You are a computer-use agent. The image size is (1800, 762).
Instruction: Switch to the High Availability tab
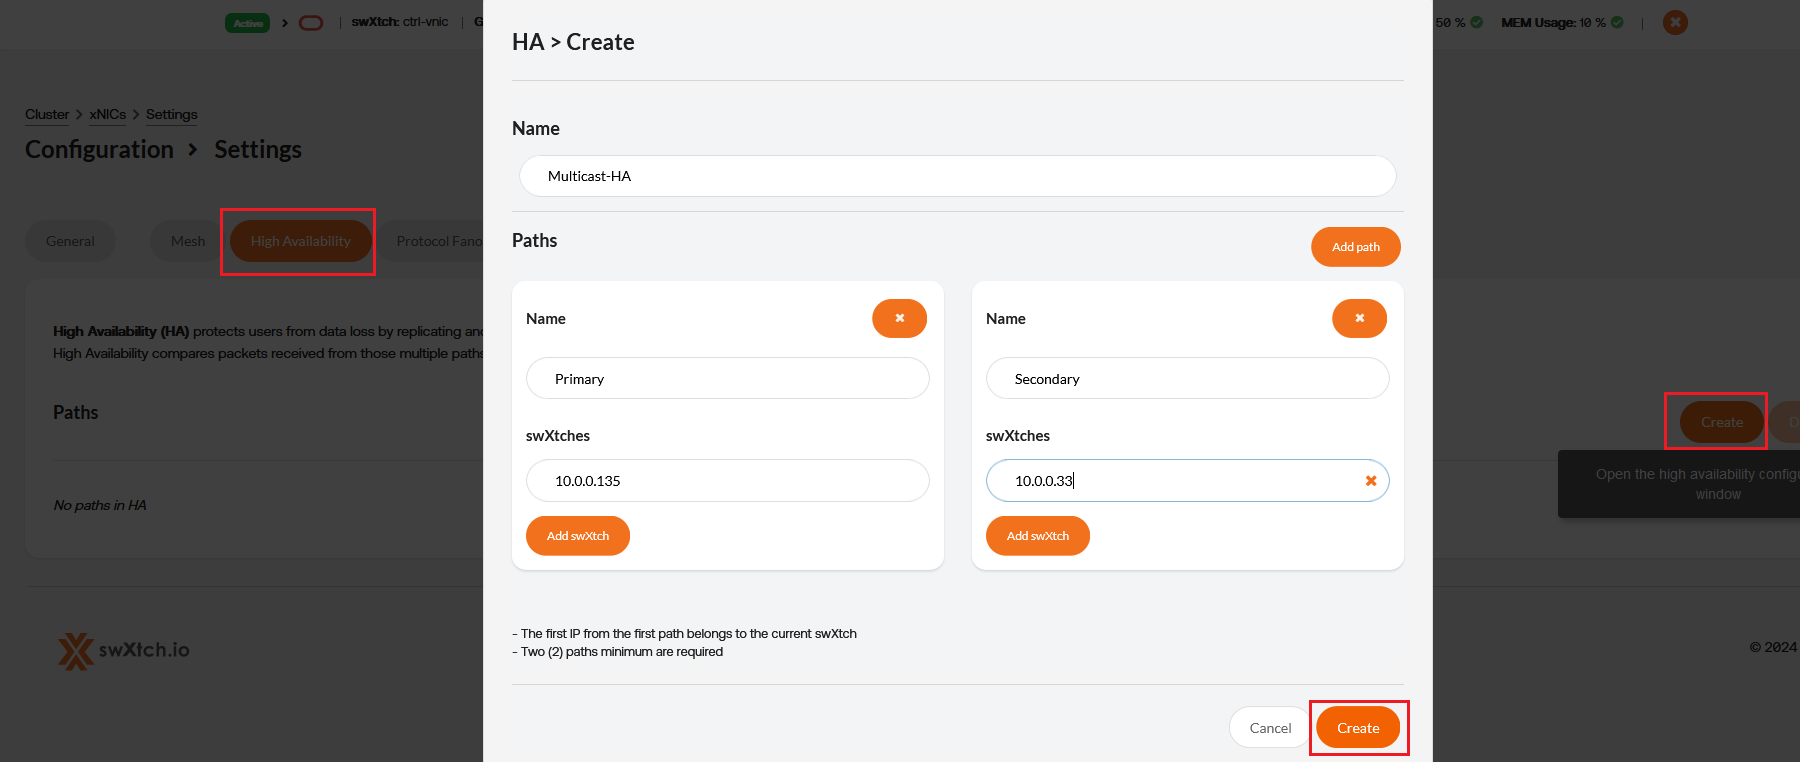300,241
